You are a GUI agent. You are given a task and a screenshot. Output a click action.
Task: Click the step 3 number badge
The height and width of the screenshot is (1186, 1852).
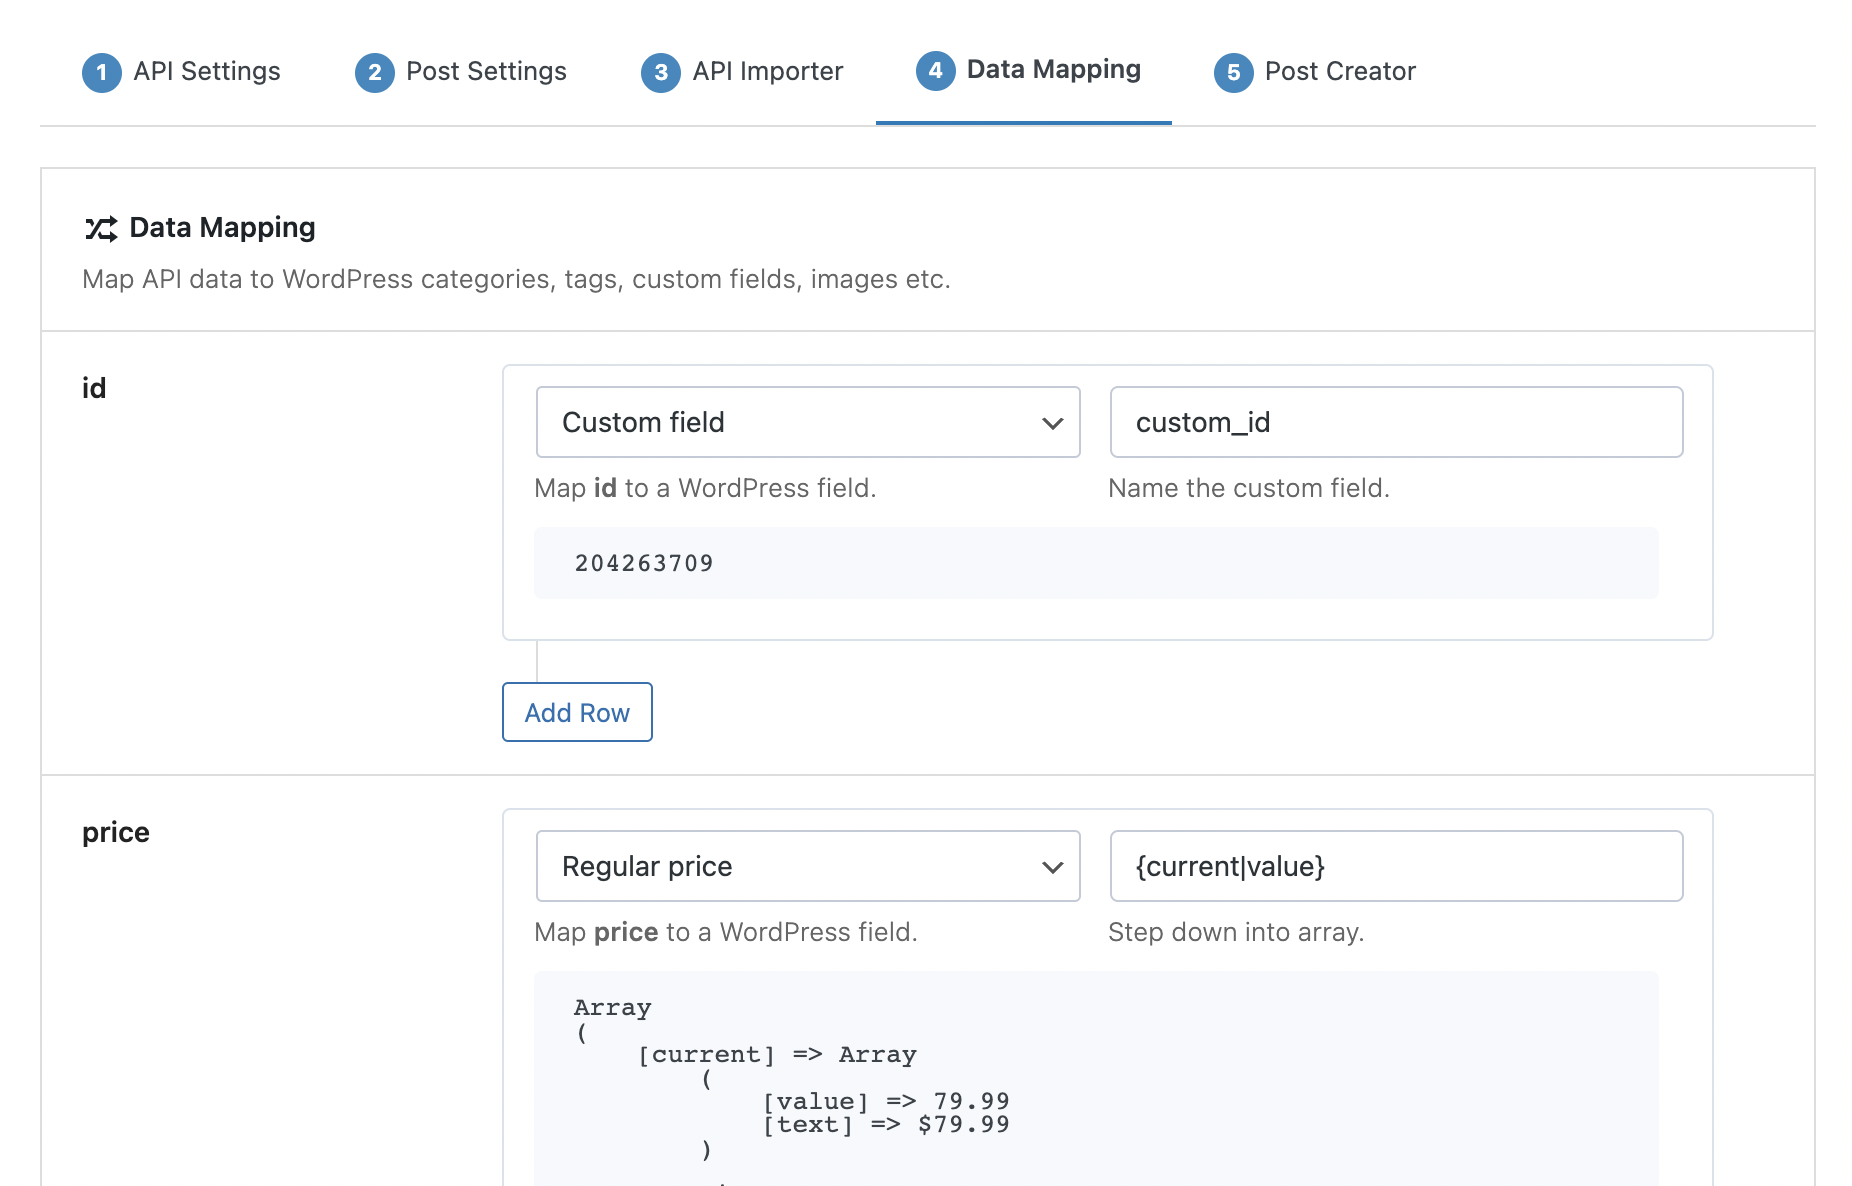click(x=661, y=72)
